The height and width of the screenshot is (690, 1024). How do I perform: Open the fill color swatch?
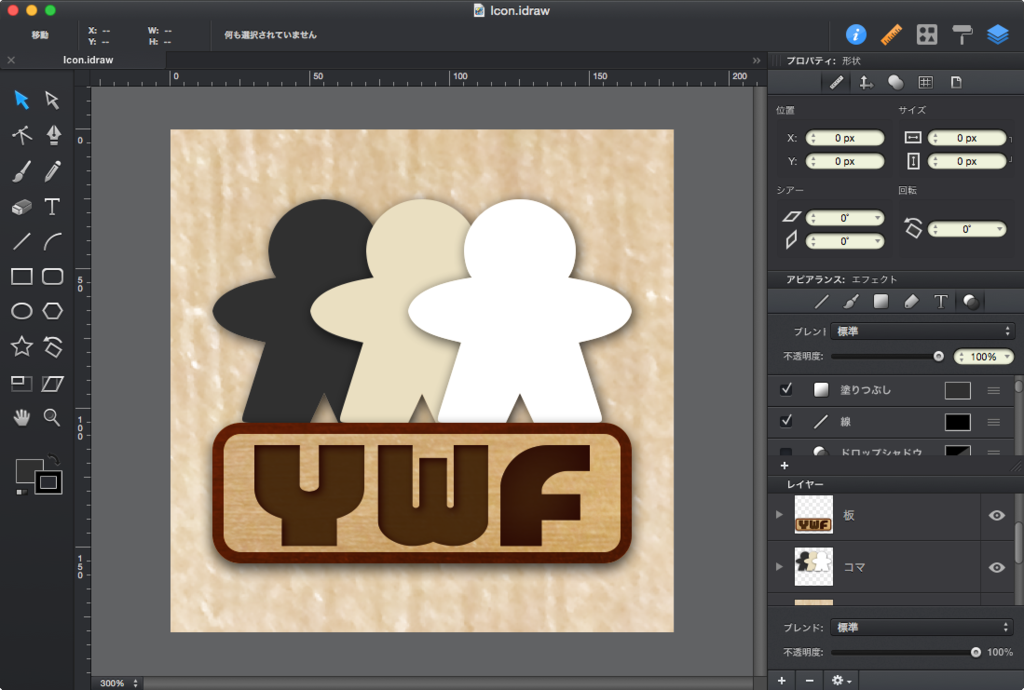(x=957, y=390)
